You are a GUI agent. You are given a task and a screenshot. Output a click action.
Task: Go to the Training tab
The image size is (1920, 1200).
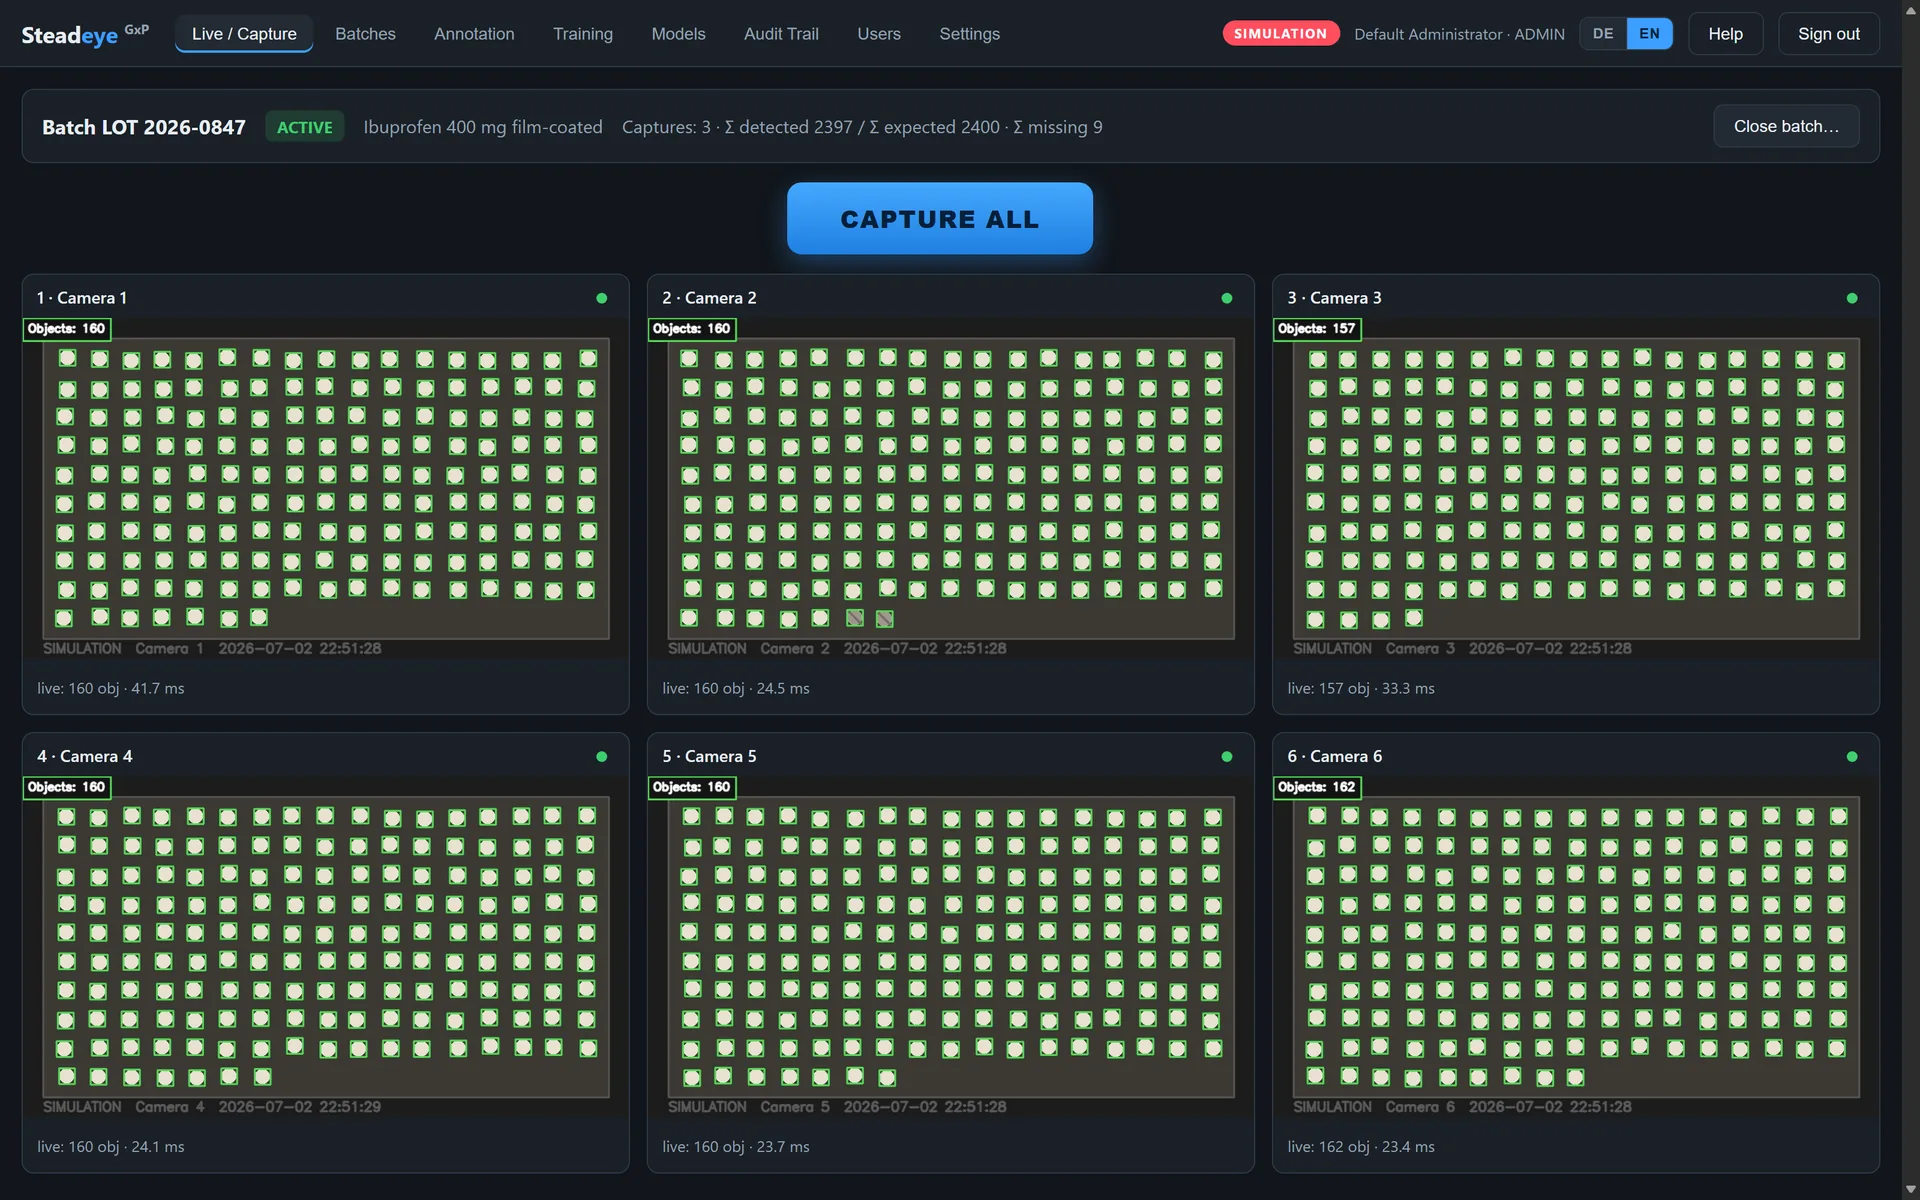tap(583, 34)
